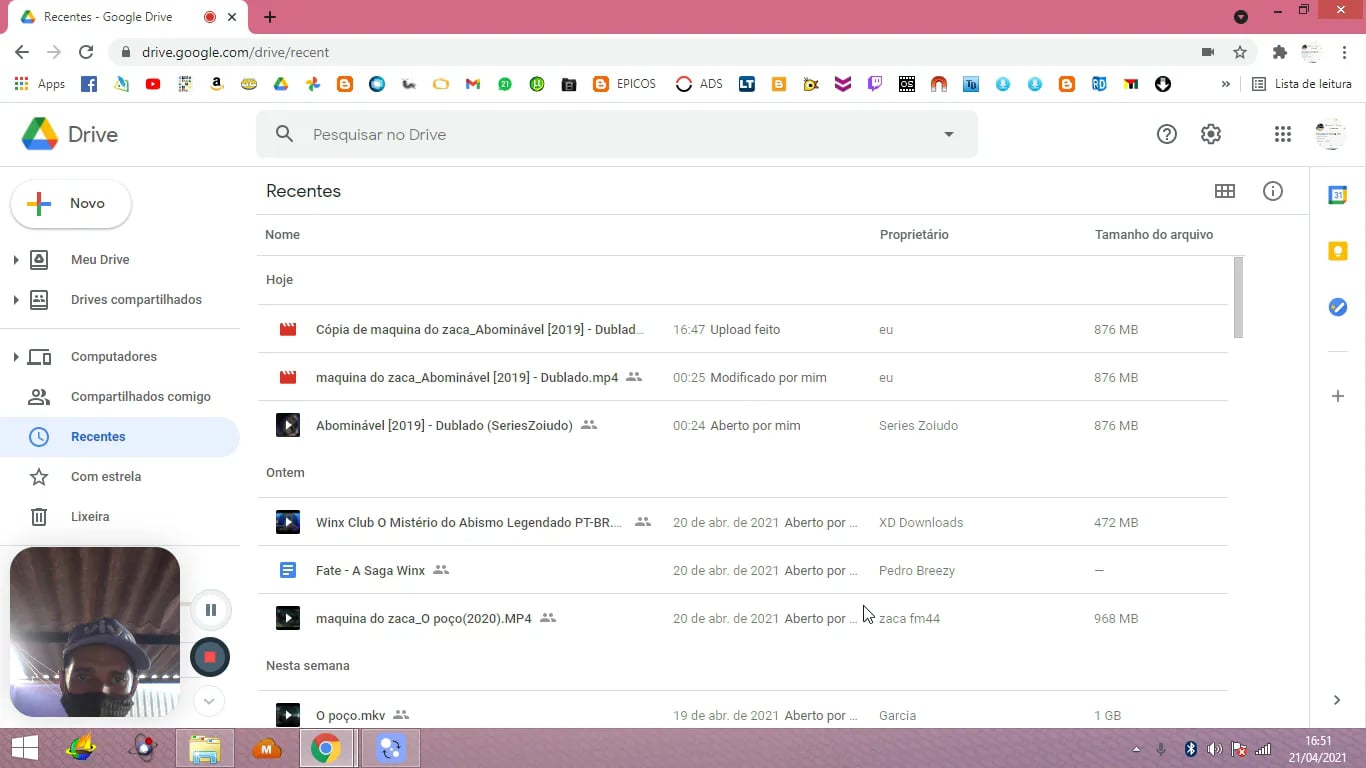Open Meu Drive in the sidebar
This screenshot has height=768, width=1366.
tap(100, 260)
